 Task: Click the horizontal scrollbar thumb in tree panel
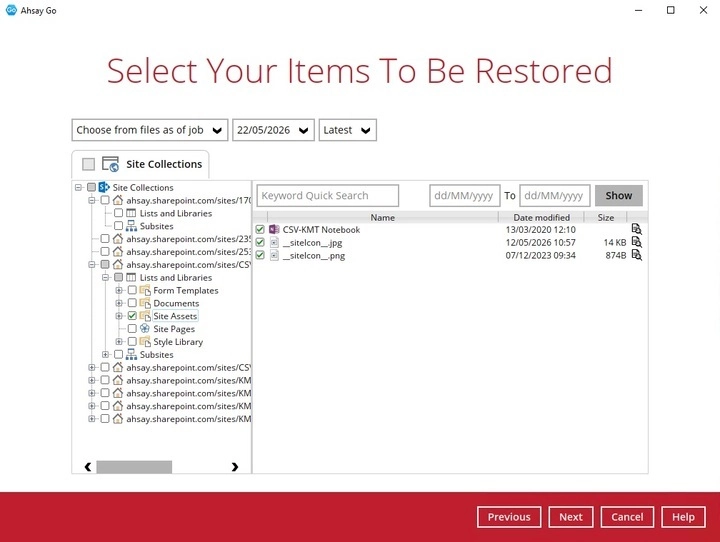(134, 467)
